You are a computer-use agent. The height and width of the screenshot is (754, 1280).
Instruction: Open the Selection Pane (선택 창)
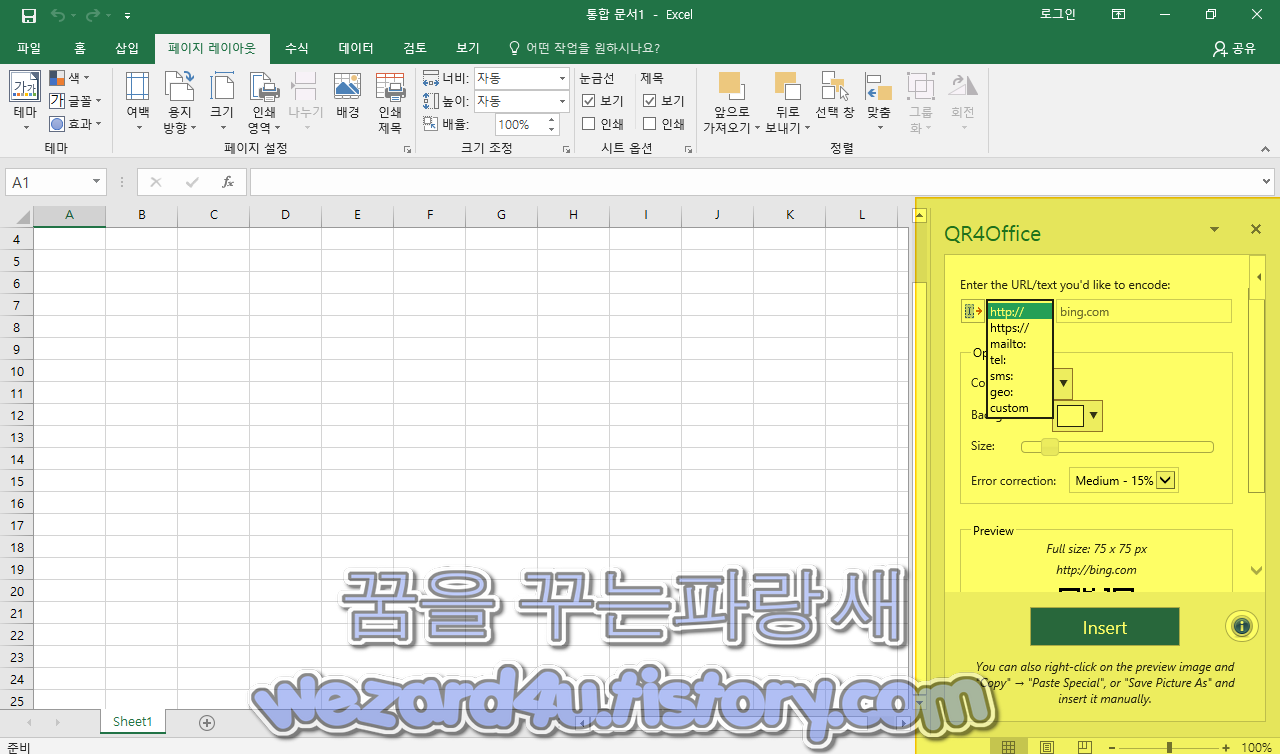(x=834, y=96)
